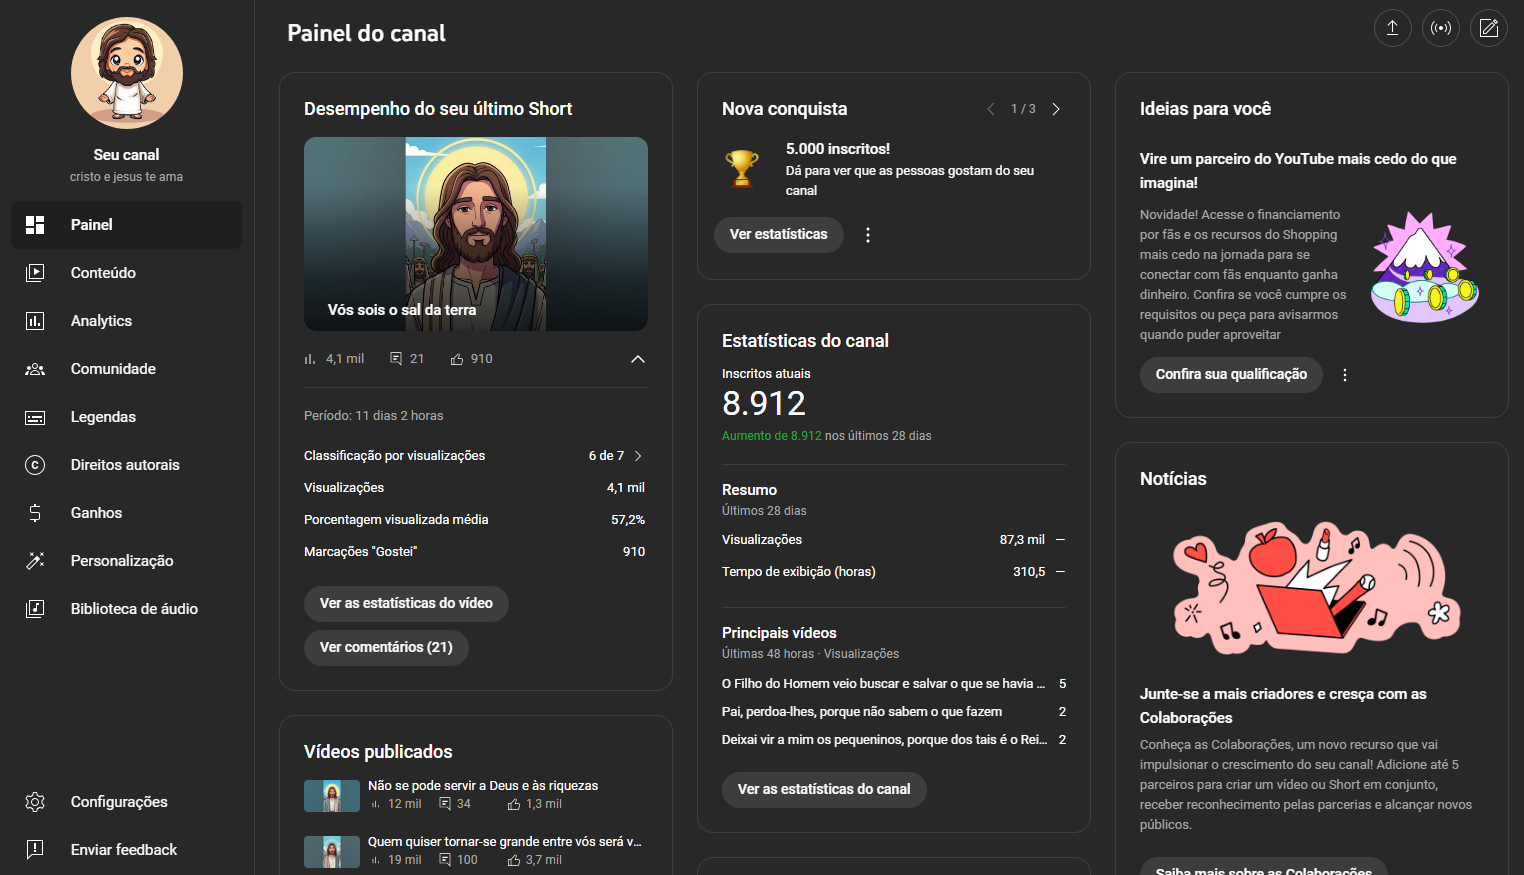Click the 8.912 subscriber count
The width and height of the screenshot is (1524, 875).
coord(764,404)
